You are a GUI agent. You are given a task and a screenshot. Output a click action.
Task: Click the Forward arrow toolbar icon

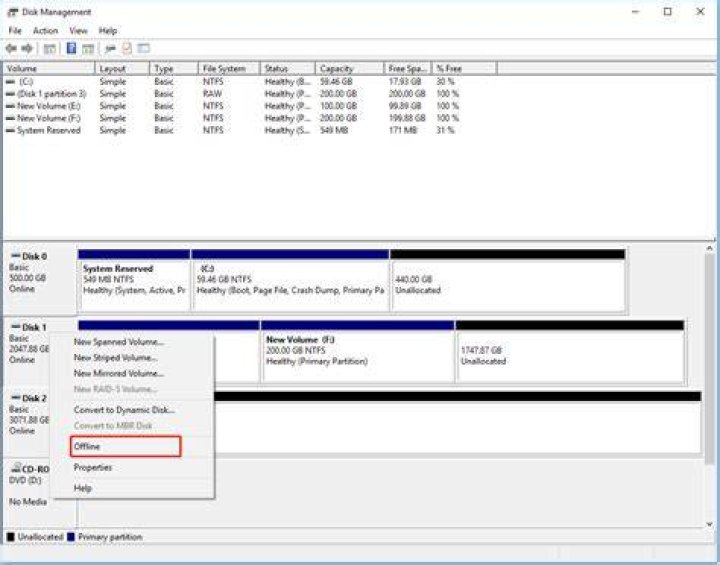tap(27, 48)
